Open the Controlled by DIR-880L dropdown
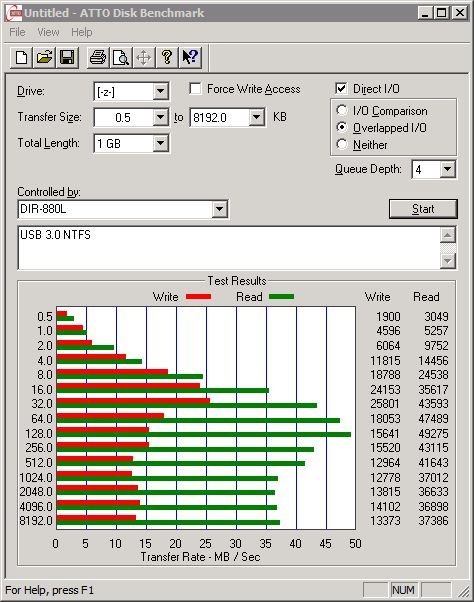This screenshot has width=474, height=602. [219, 209]
